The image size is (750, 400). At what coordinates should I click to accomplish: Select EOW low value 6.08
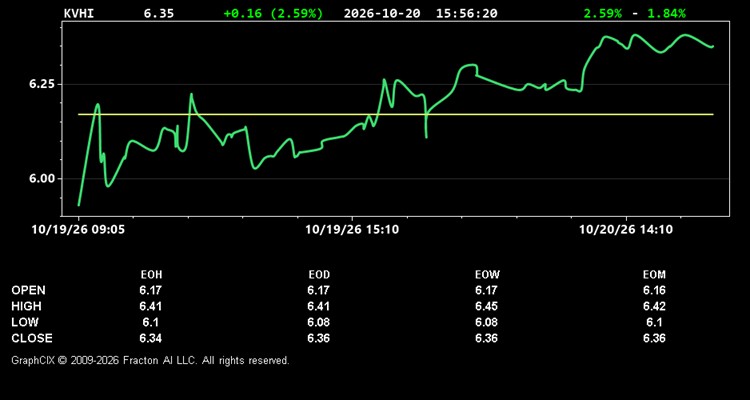[x=486, y=322]
